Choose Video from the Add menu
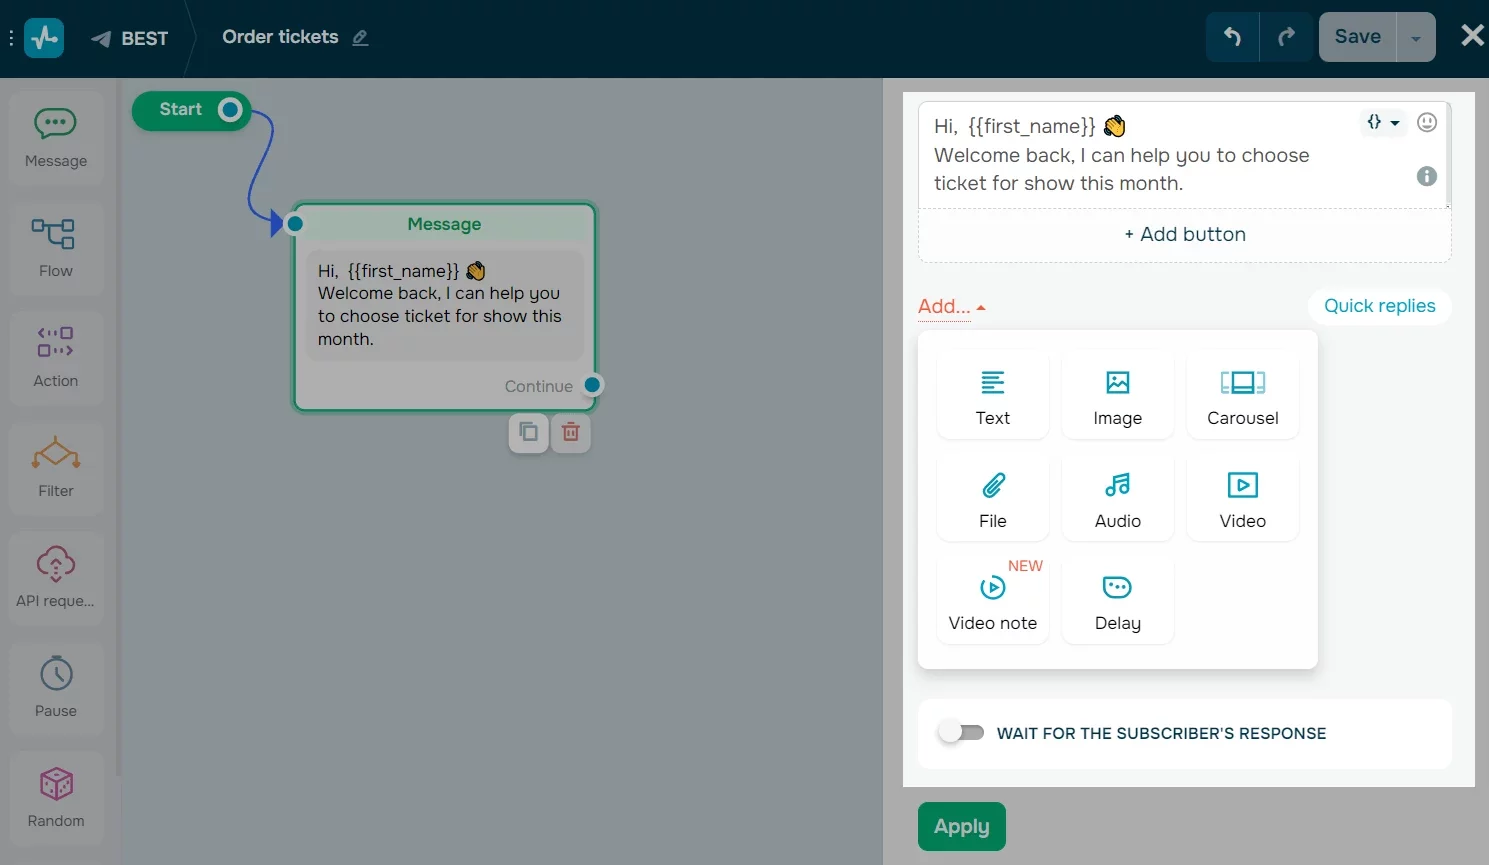This screenshot has height=865, width=1489. [x=1242, y=499]
